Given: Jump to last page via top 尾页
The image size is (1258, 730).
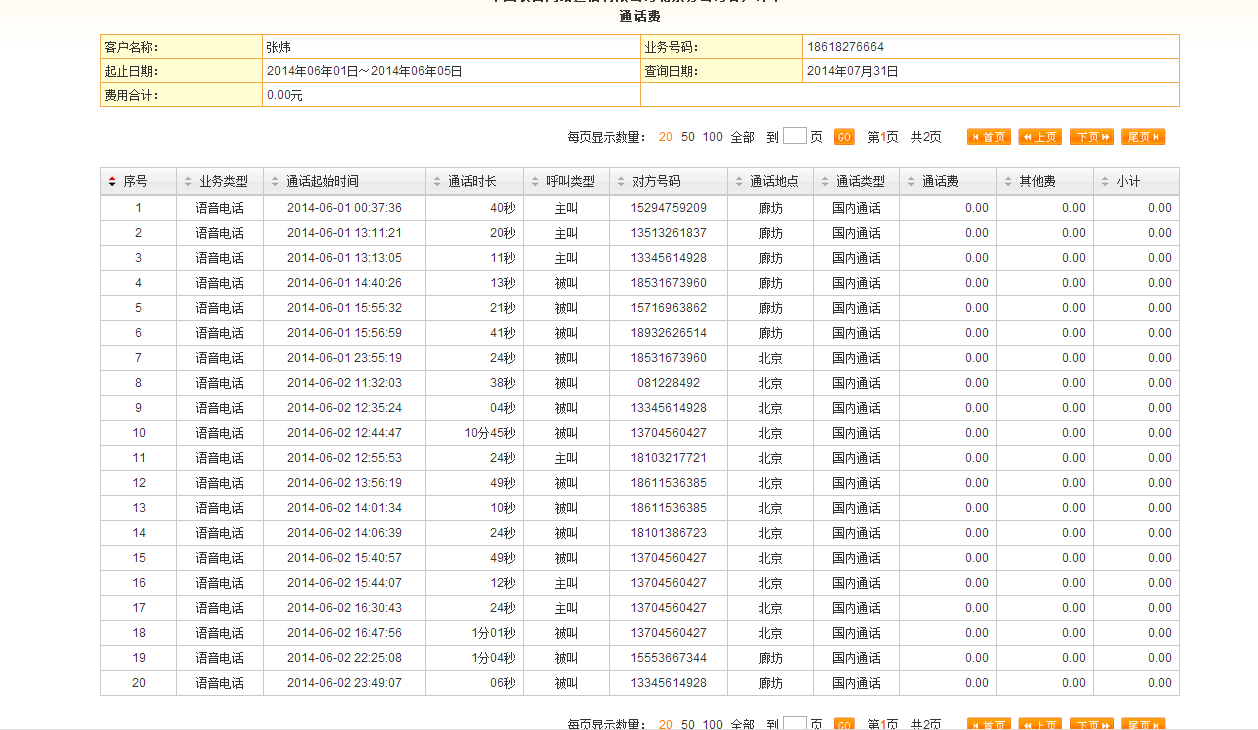Looking at the screenshot, I should click(x=1143, y=137).
